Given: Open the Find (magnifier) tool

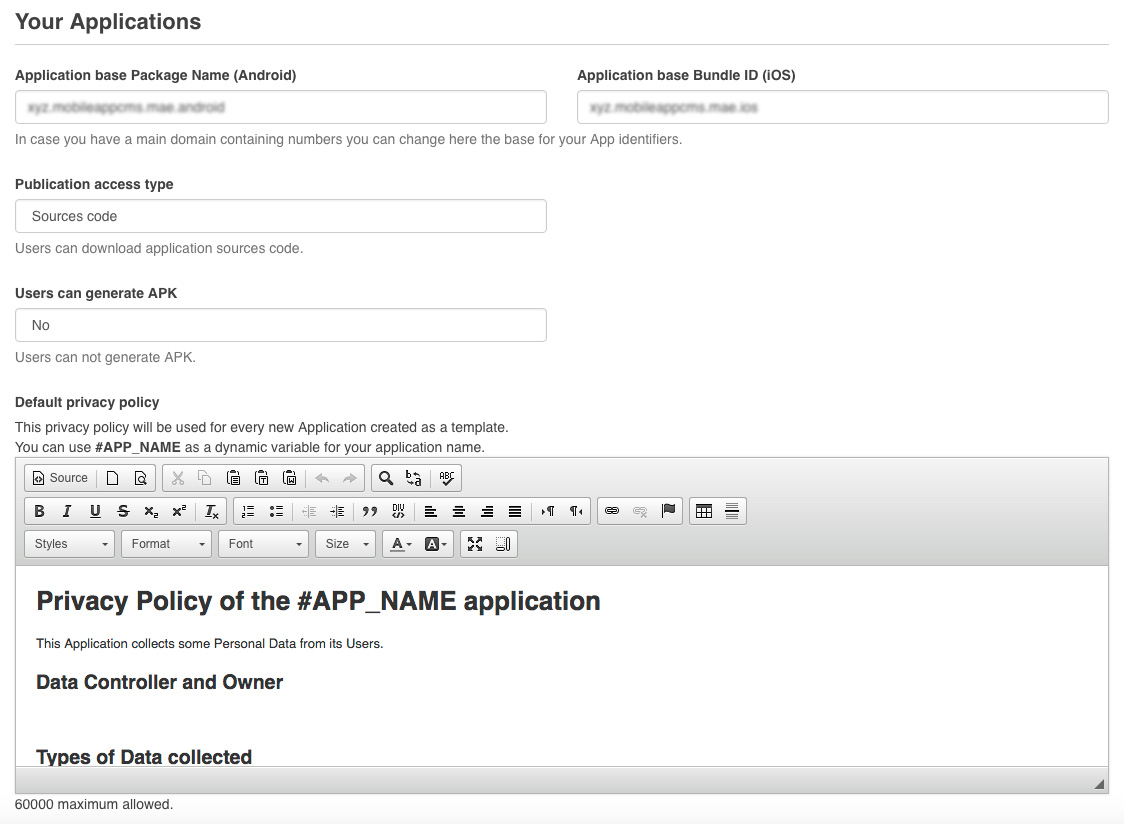Looking at the screenshot, I should [385, 478].
